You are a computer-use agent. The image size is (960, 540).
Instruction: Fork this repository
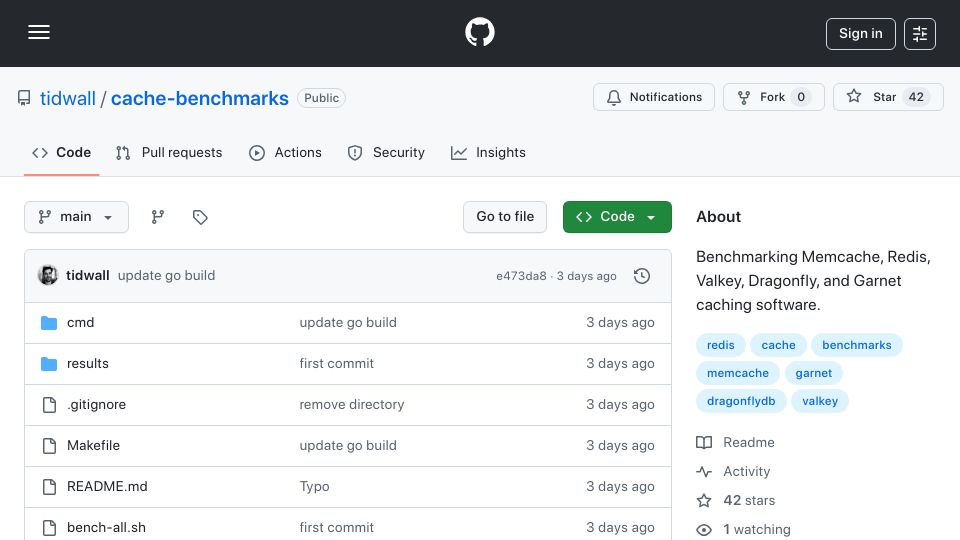tap(773, 97)
